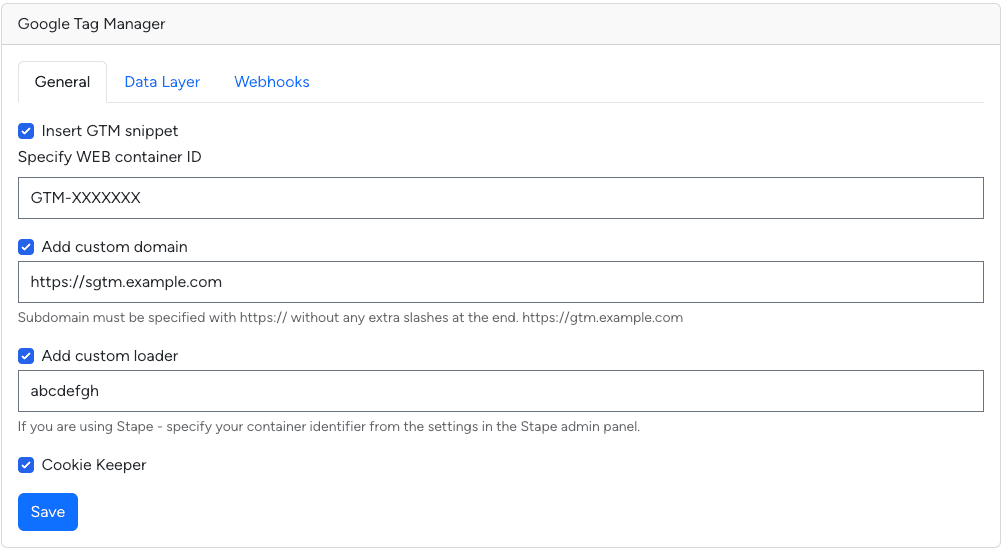Untick the Cookie Keeper checkbox
Viewport: 1003px width, 550px height.
[26, 465]
